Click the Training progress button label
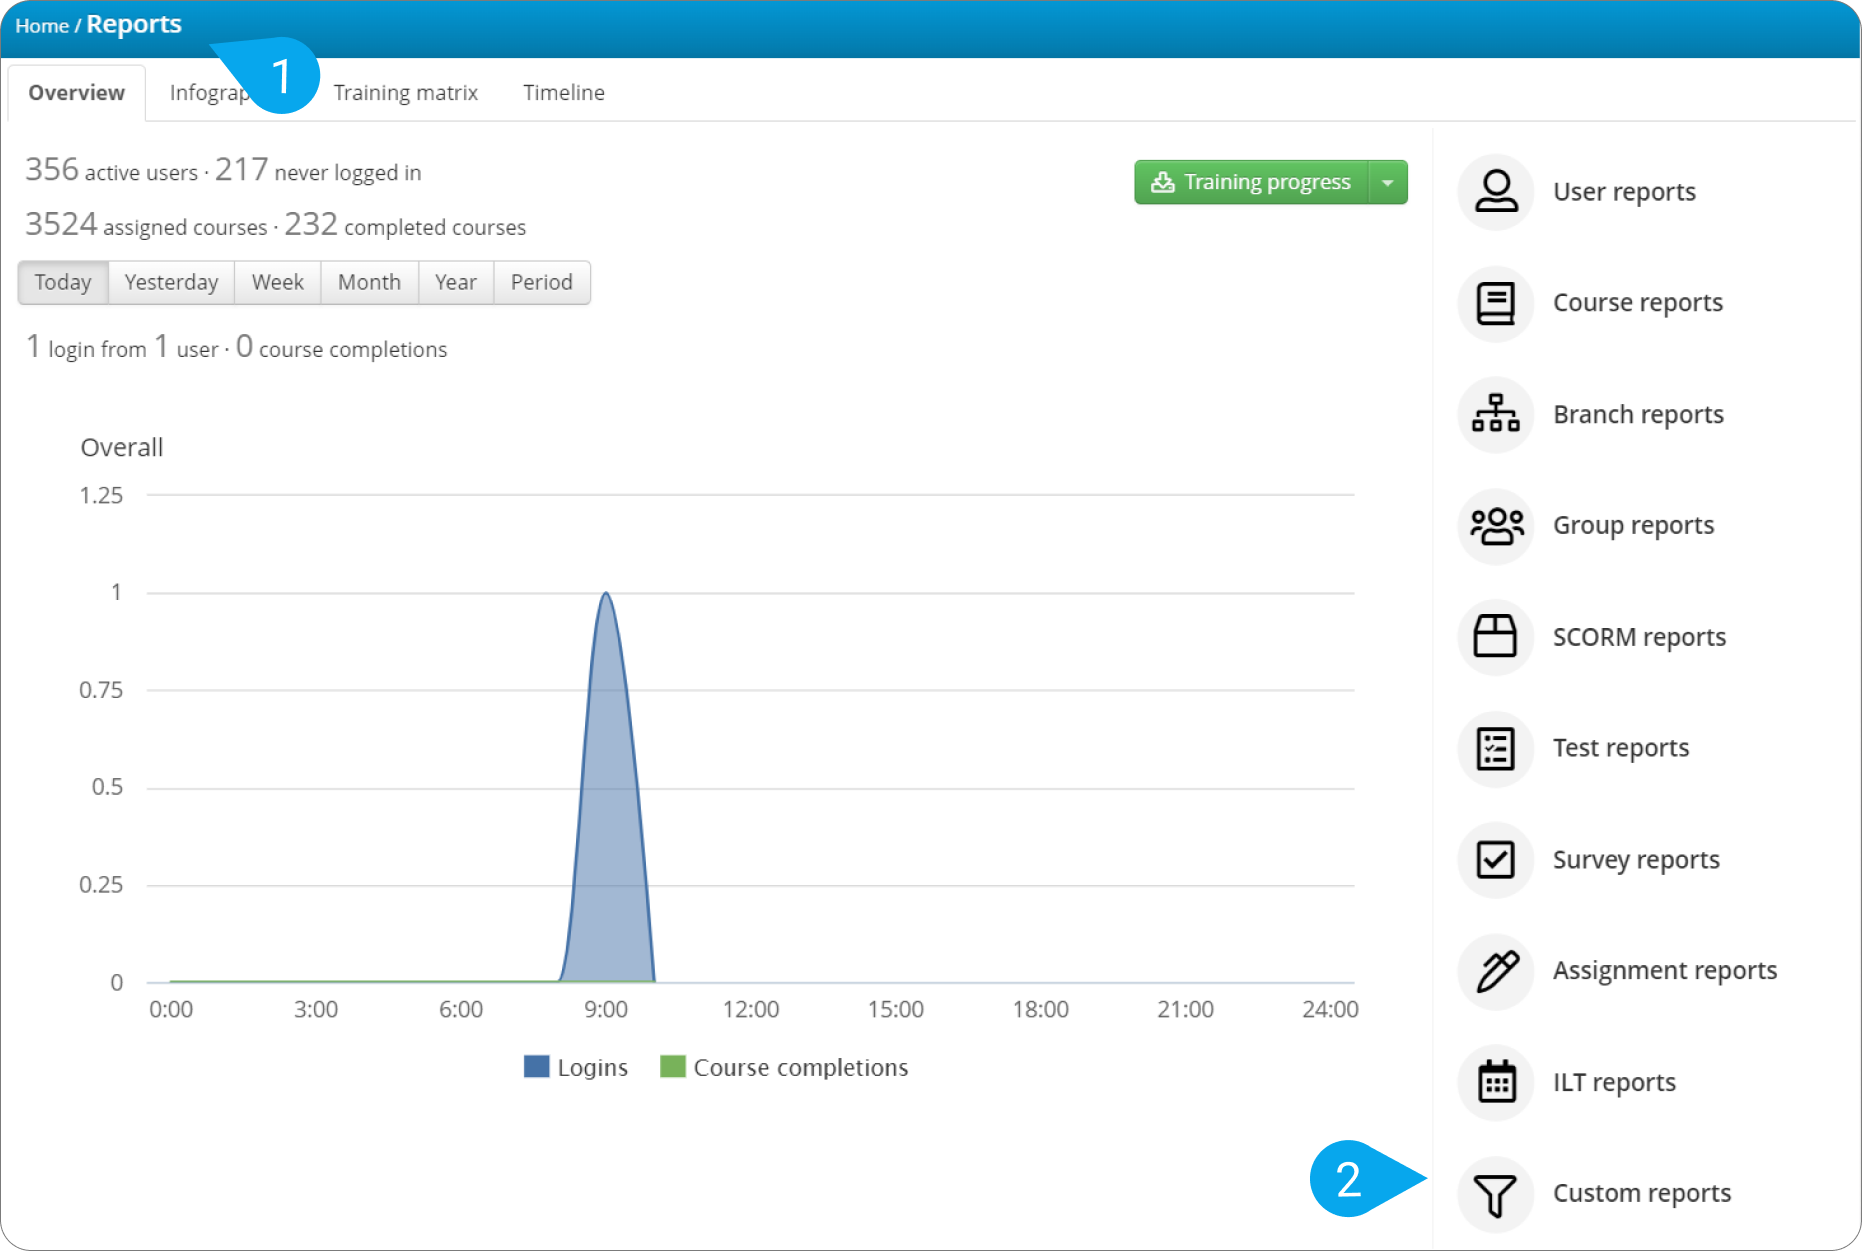The image size is (1862, 1251). point(1267,182)
